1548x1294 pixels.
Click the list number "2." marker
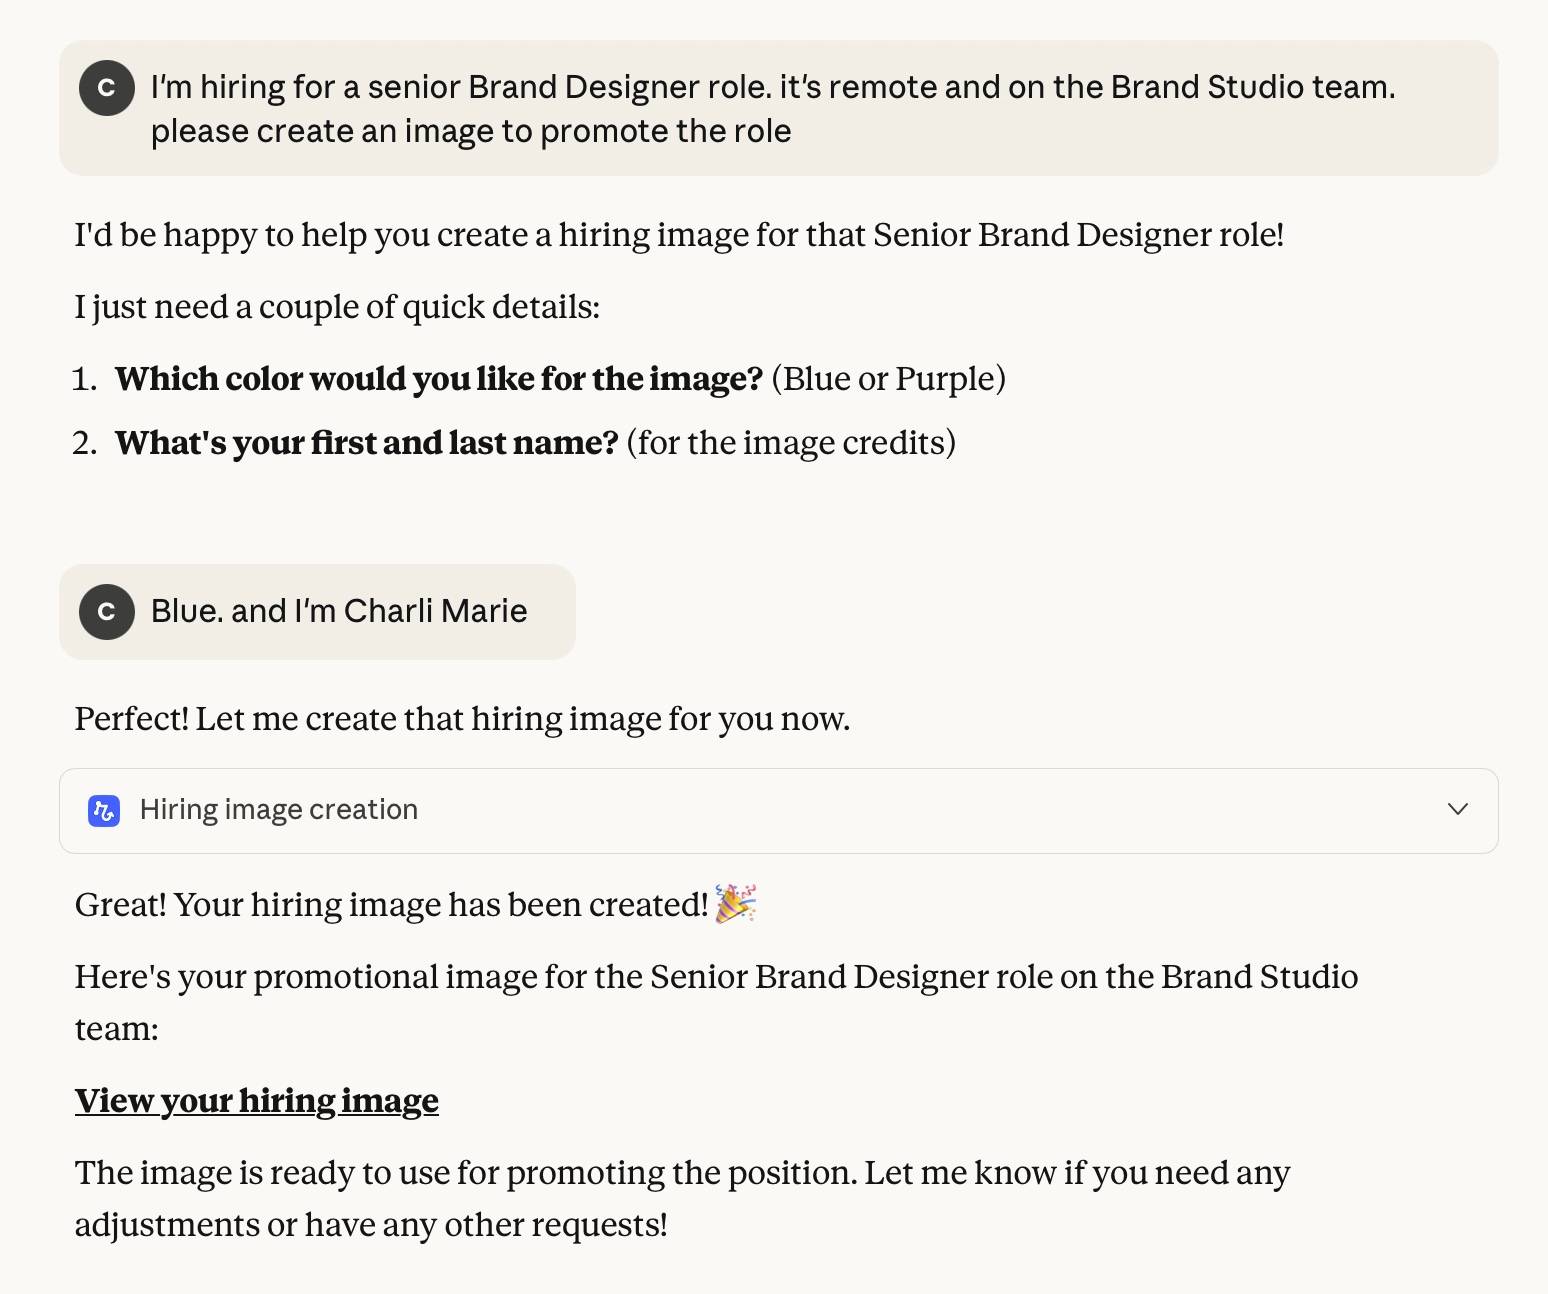85,443
